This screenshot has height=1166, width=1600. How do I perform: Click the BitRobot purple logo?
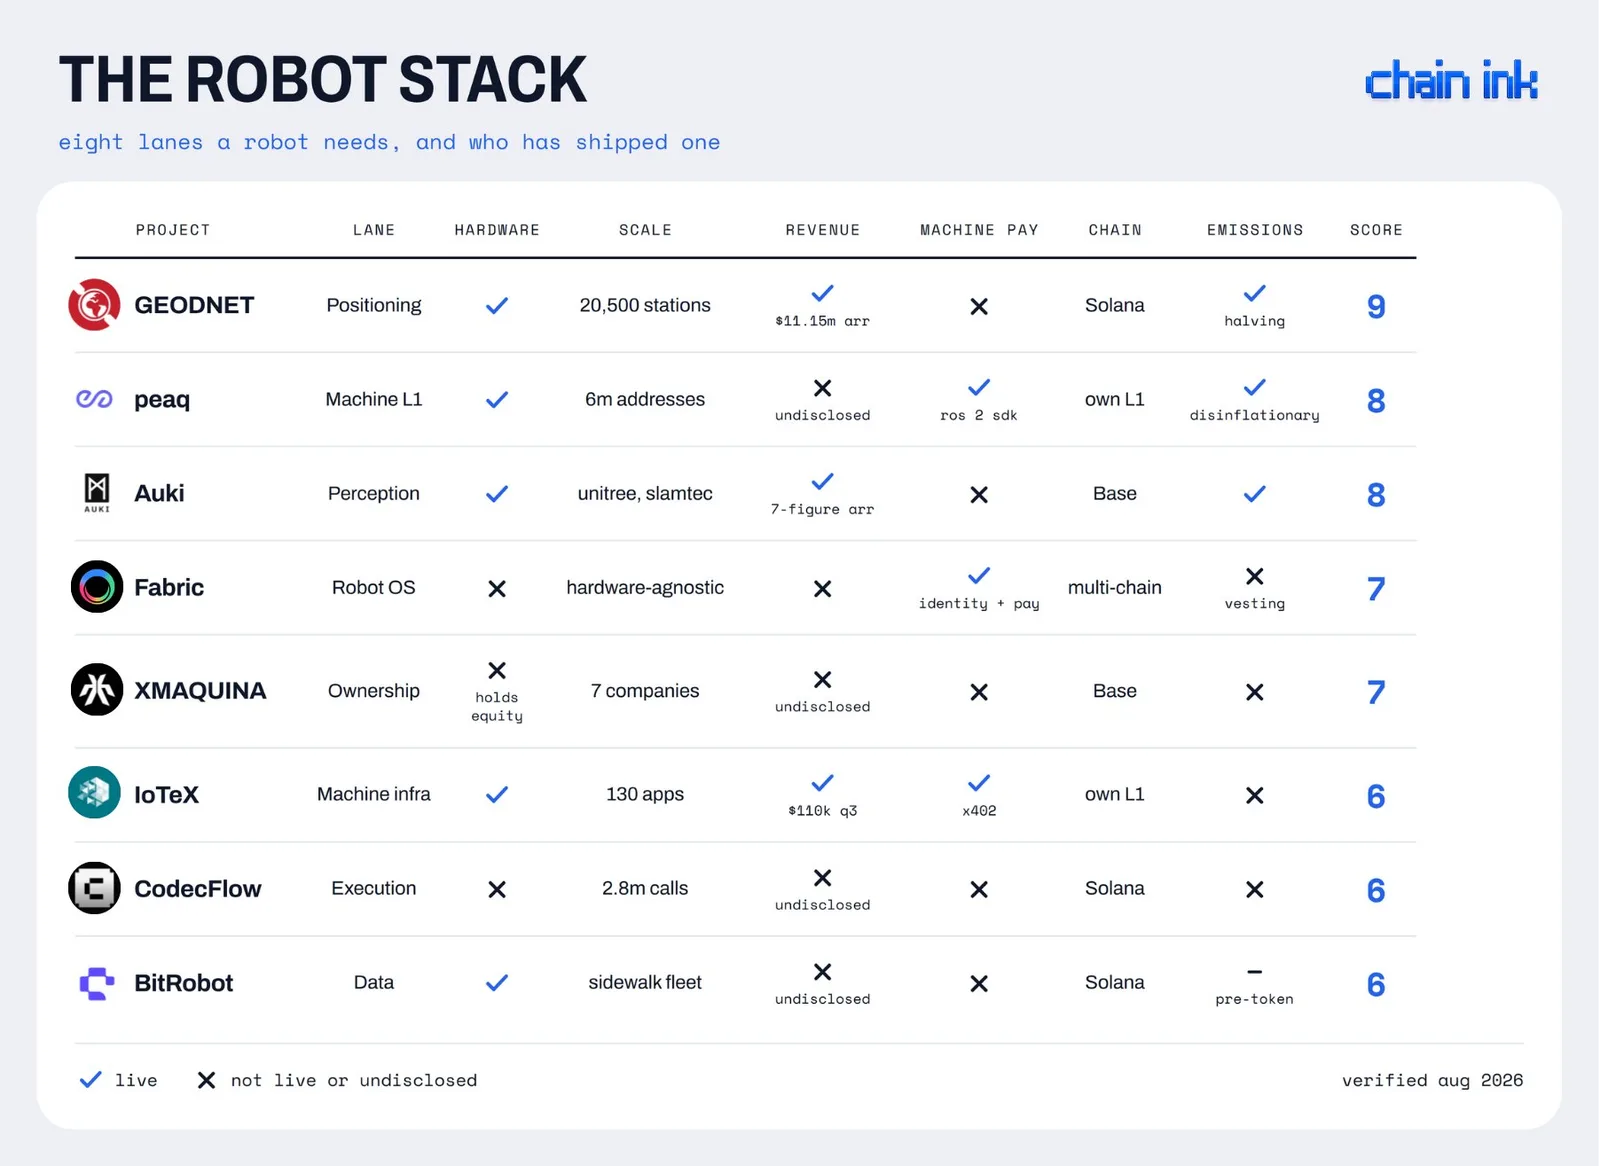[97, 983]
